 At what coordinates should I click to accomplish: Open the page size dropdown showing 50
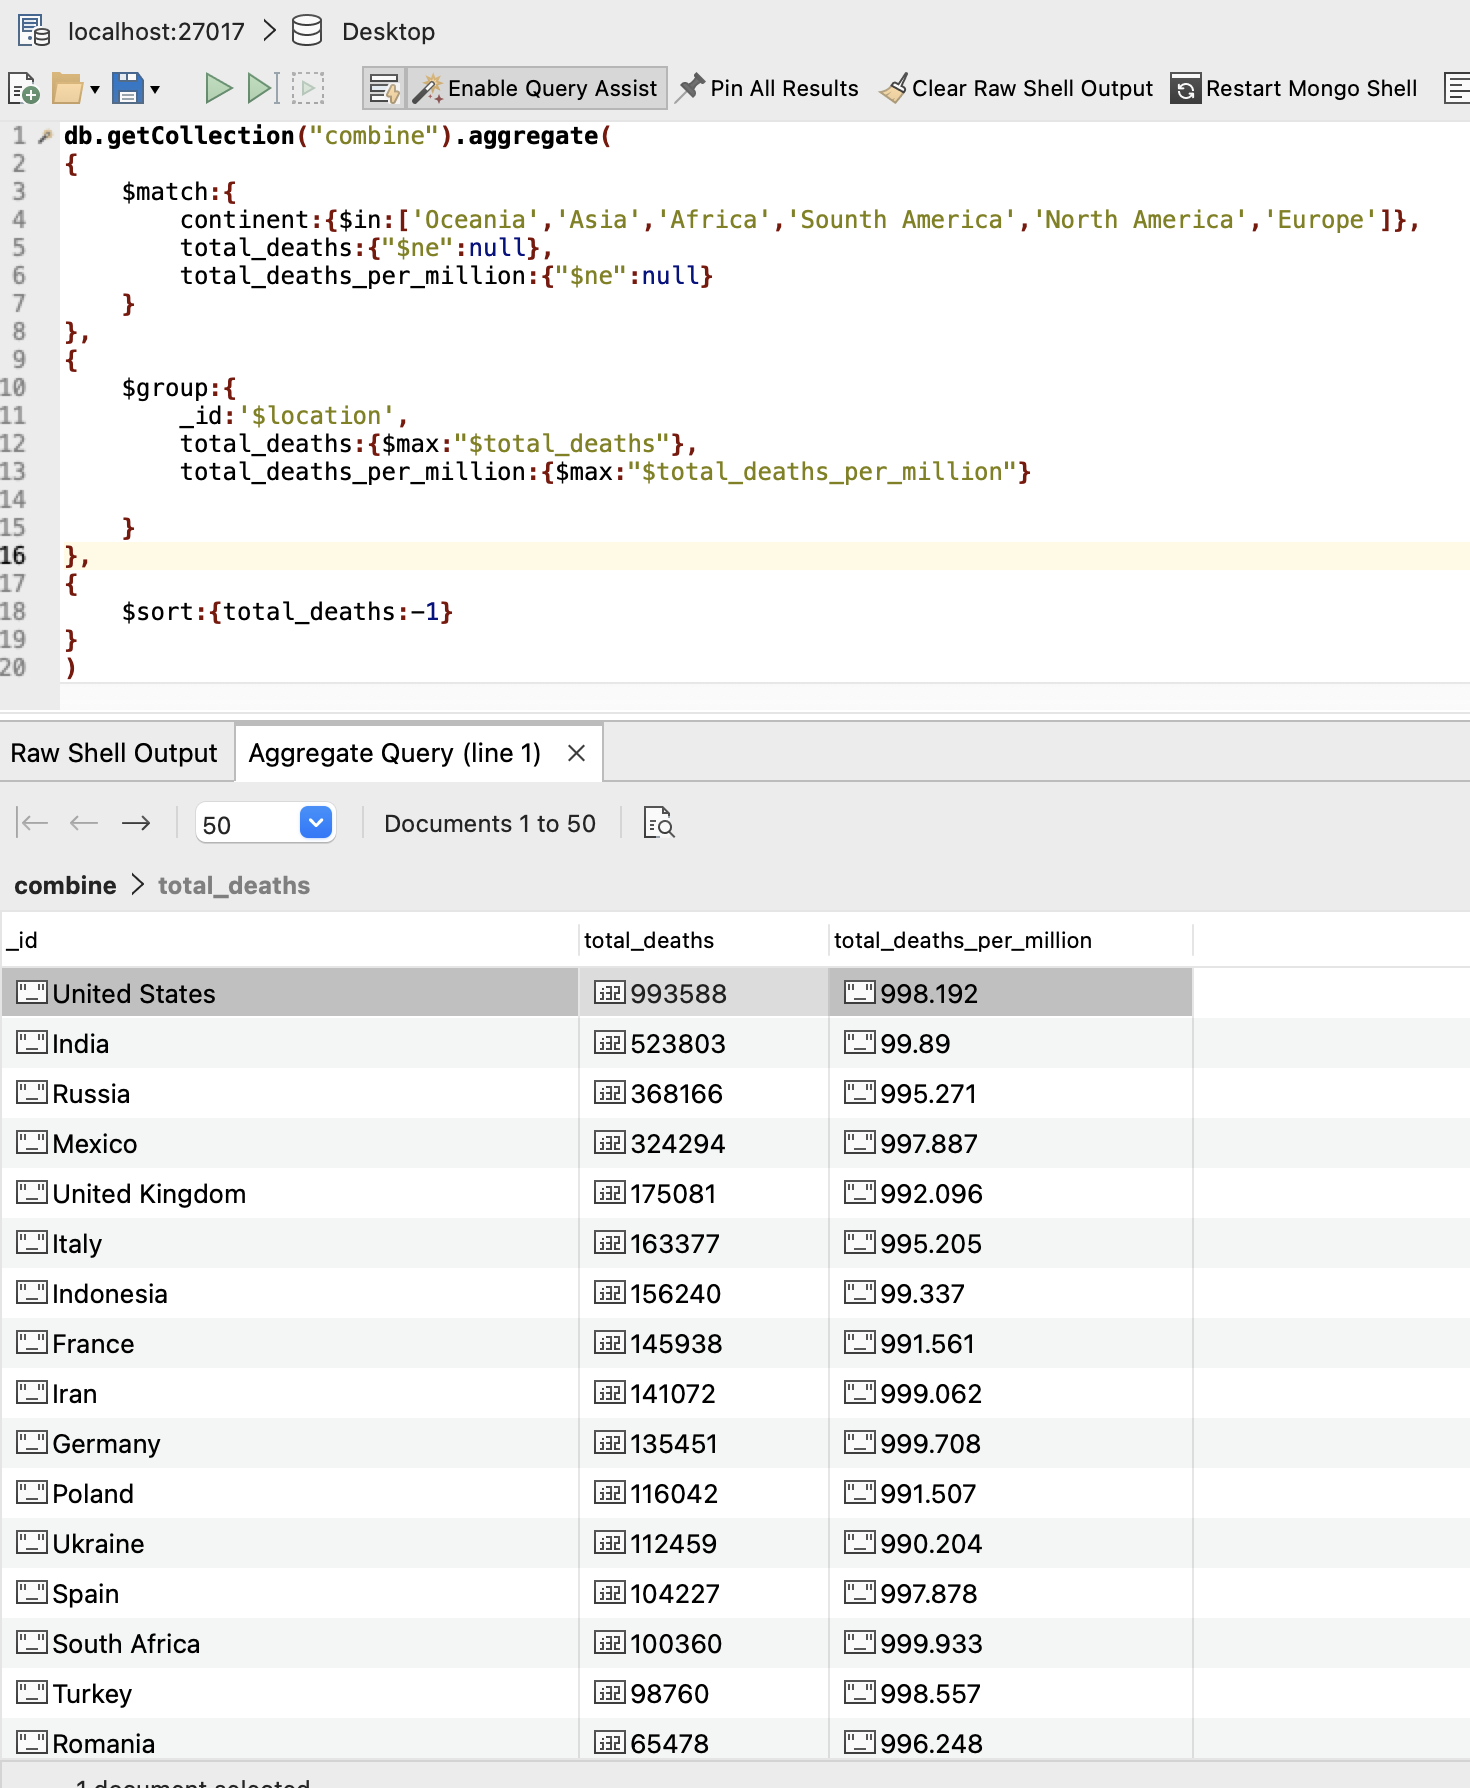tap(316, 823)
